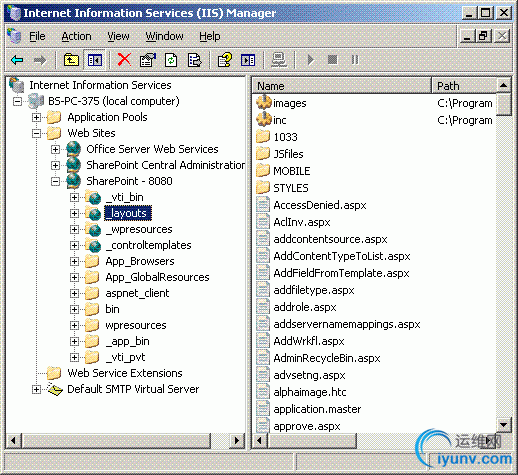Open the Action menu
518x475 pixels.
point(76,36)
